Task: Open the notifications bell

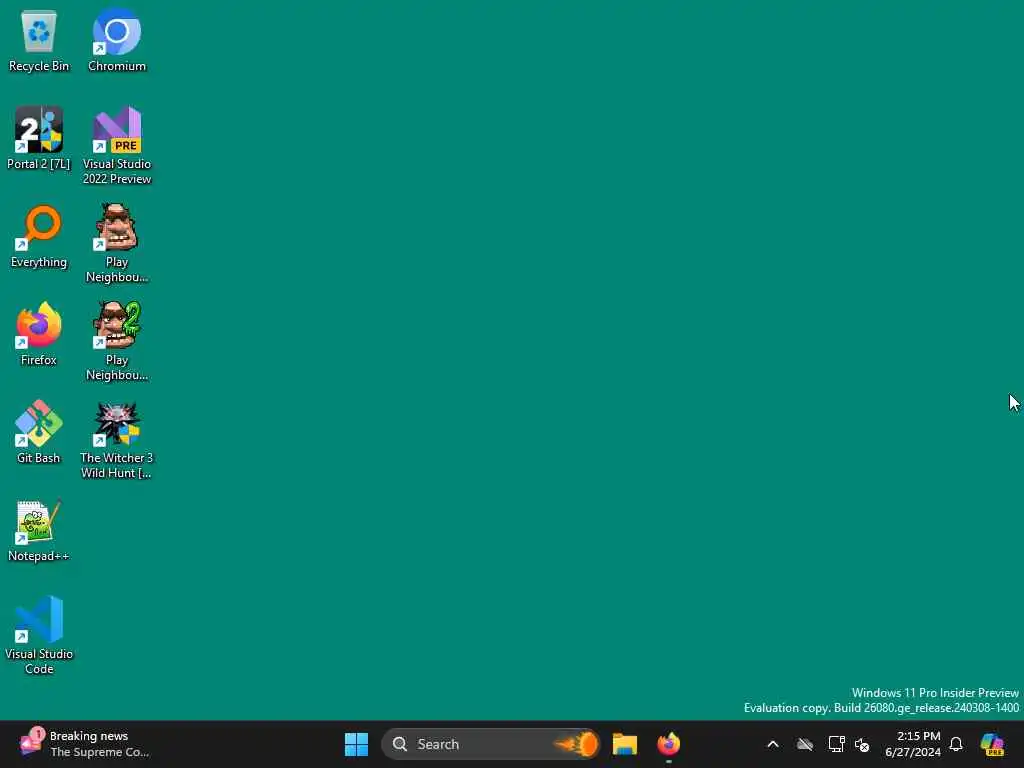Action: click(x=956, y=744)
